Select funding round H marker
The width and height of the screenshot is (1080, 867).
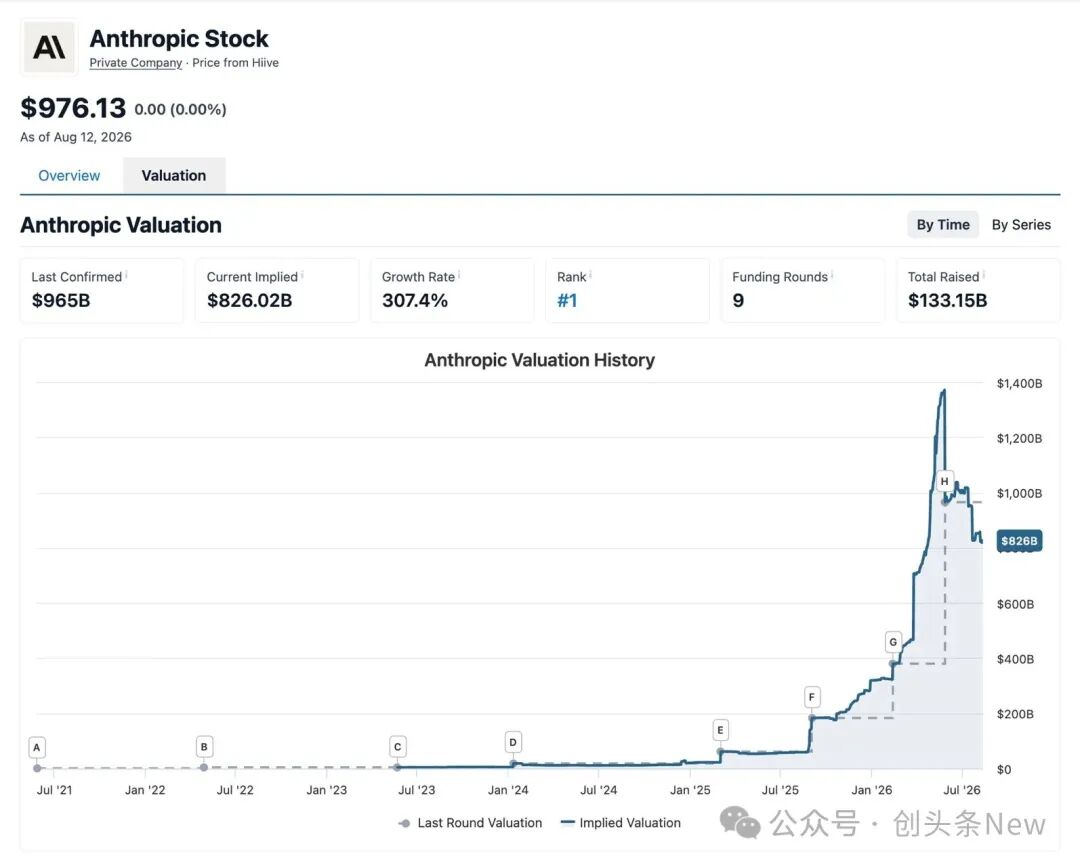tap(944, 481)
